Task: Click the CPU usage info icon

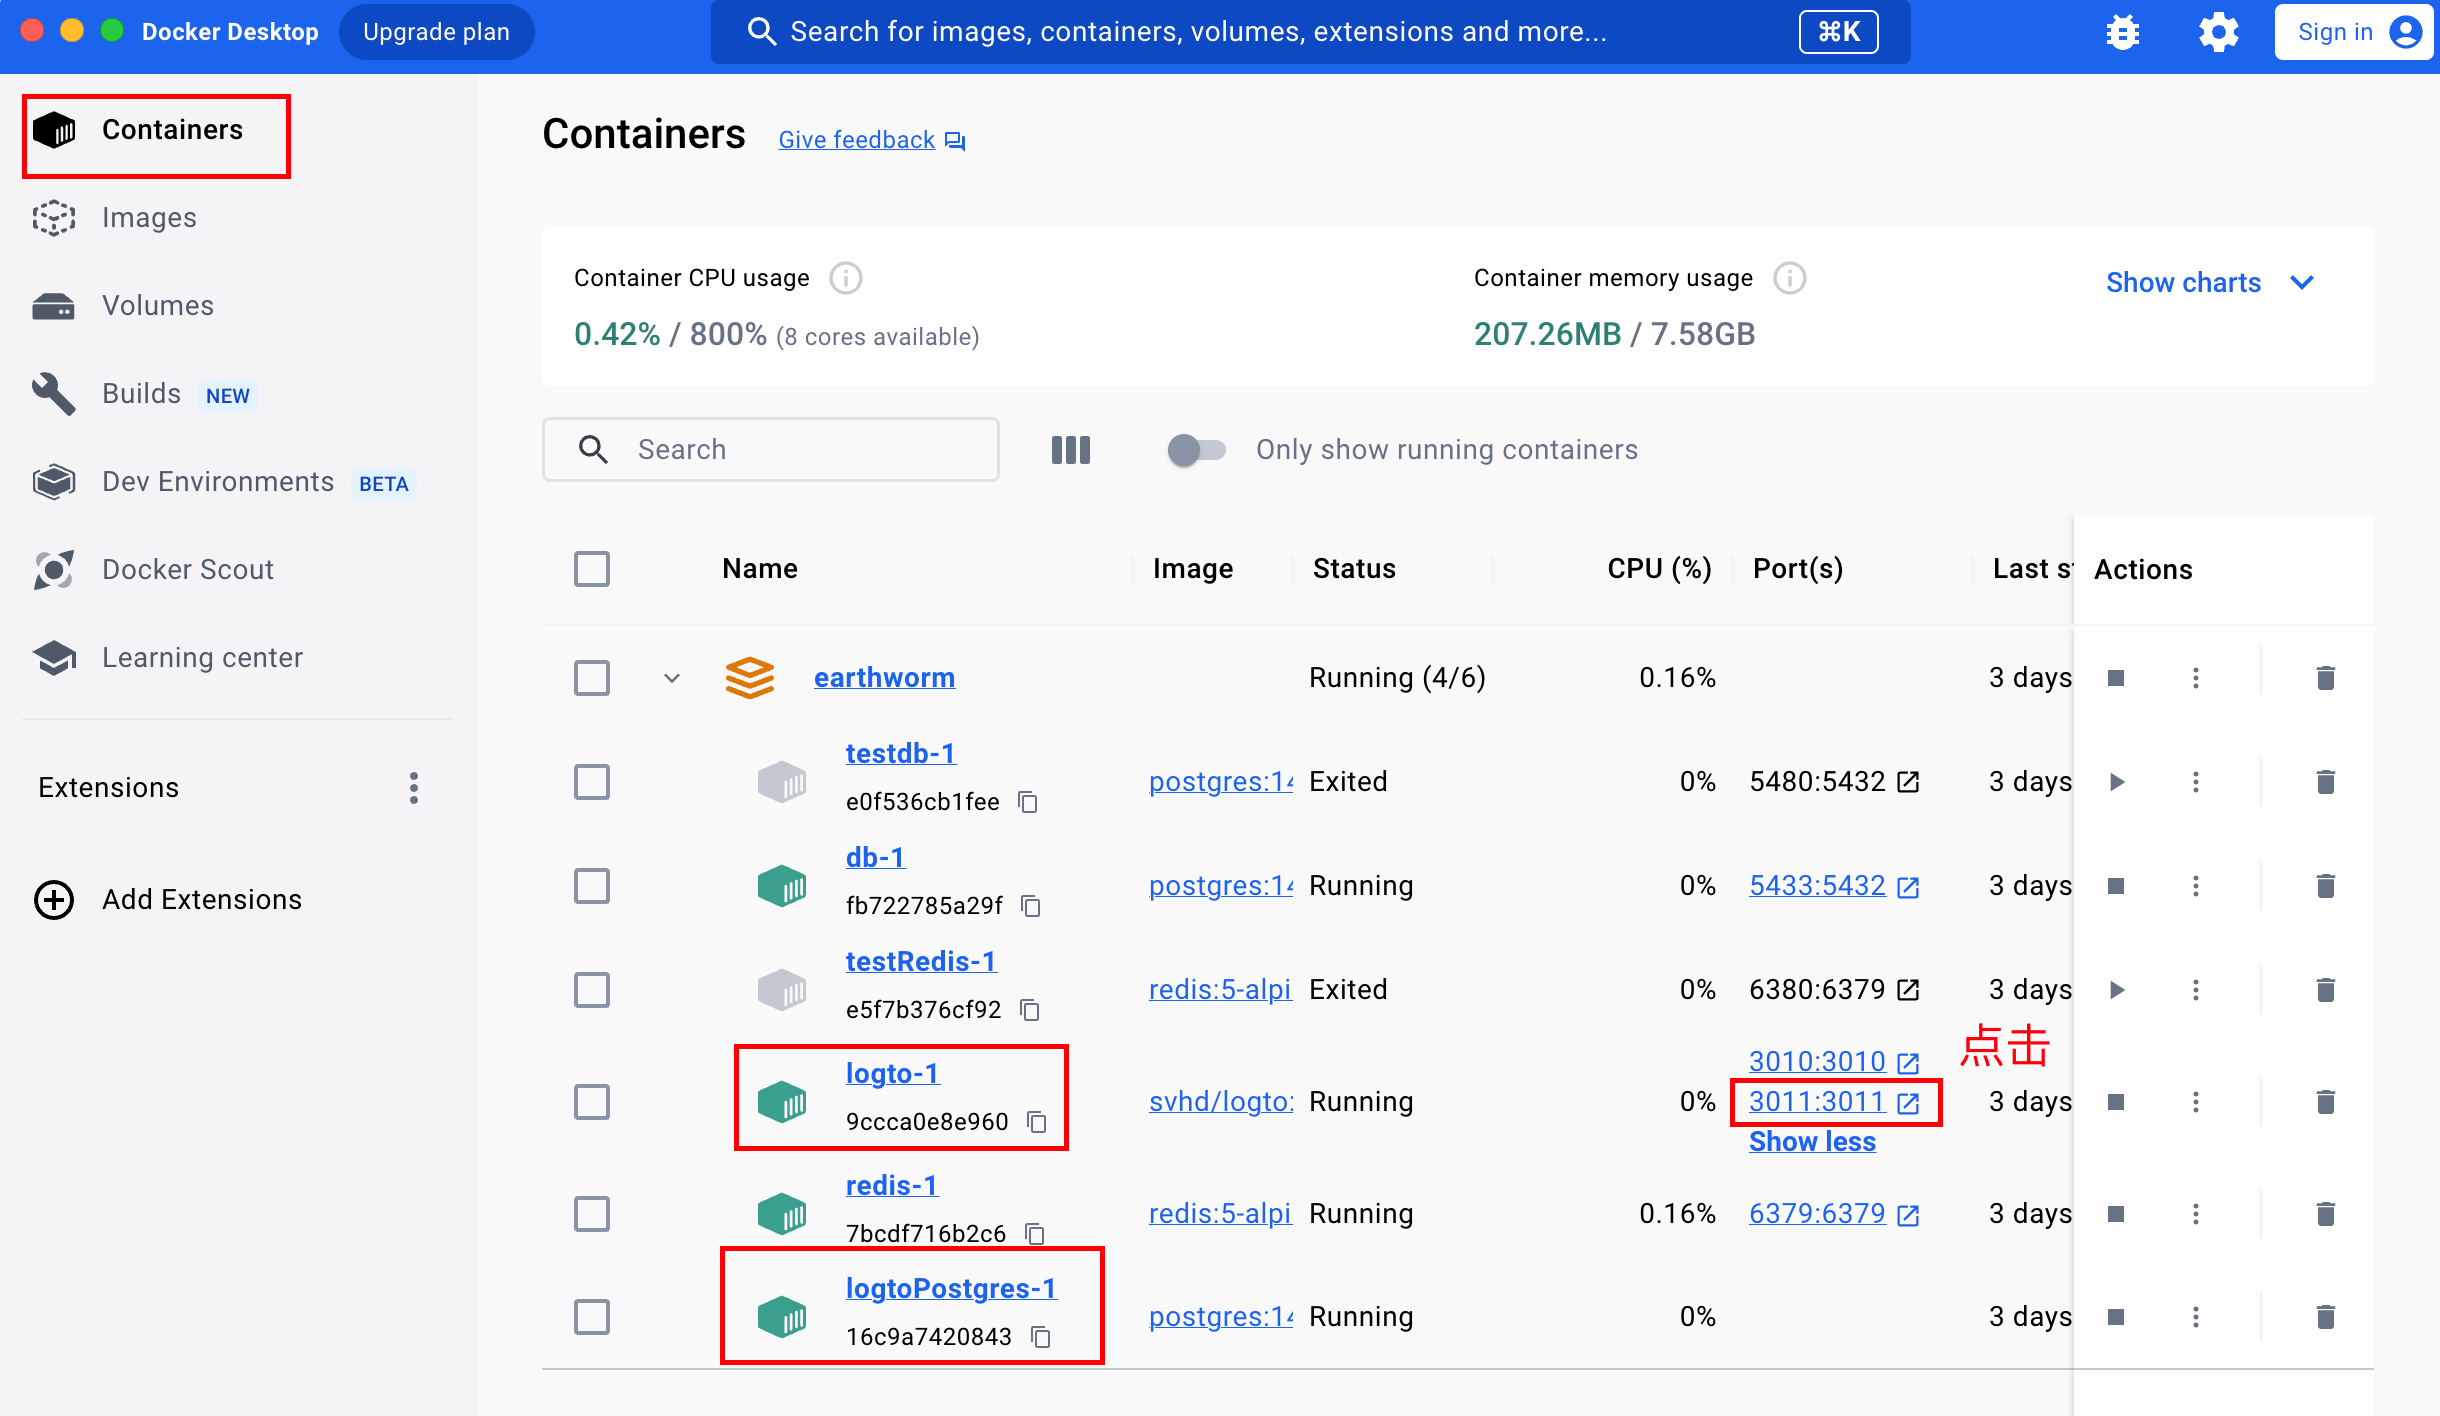Action: (846, 278)
